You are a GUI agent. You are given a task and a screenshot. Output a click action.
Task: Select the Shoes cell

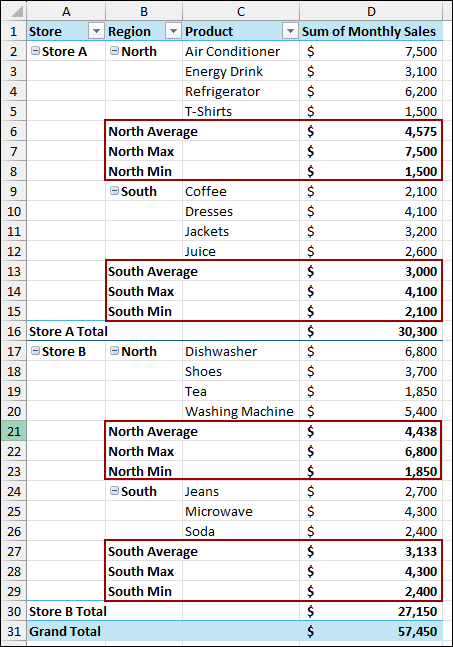(241, 371)
